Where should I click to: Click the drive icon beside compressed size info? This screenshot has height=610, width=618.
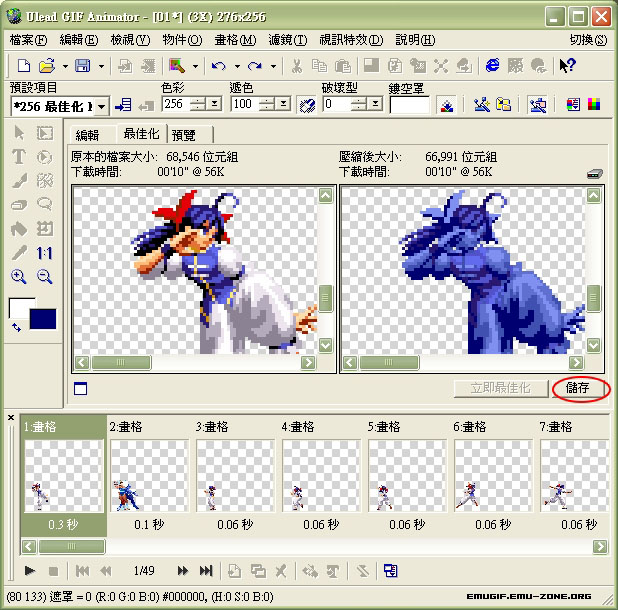click(594, 173)
